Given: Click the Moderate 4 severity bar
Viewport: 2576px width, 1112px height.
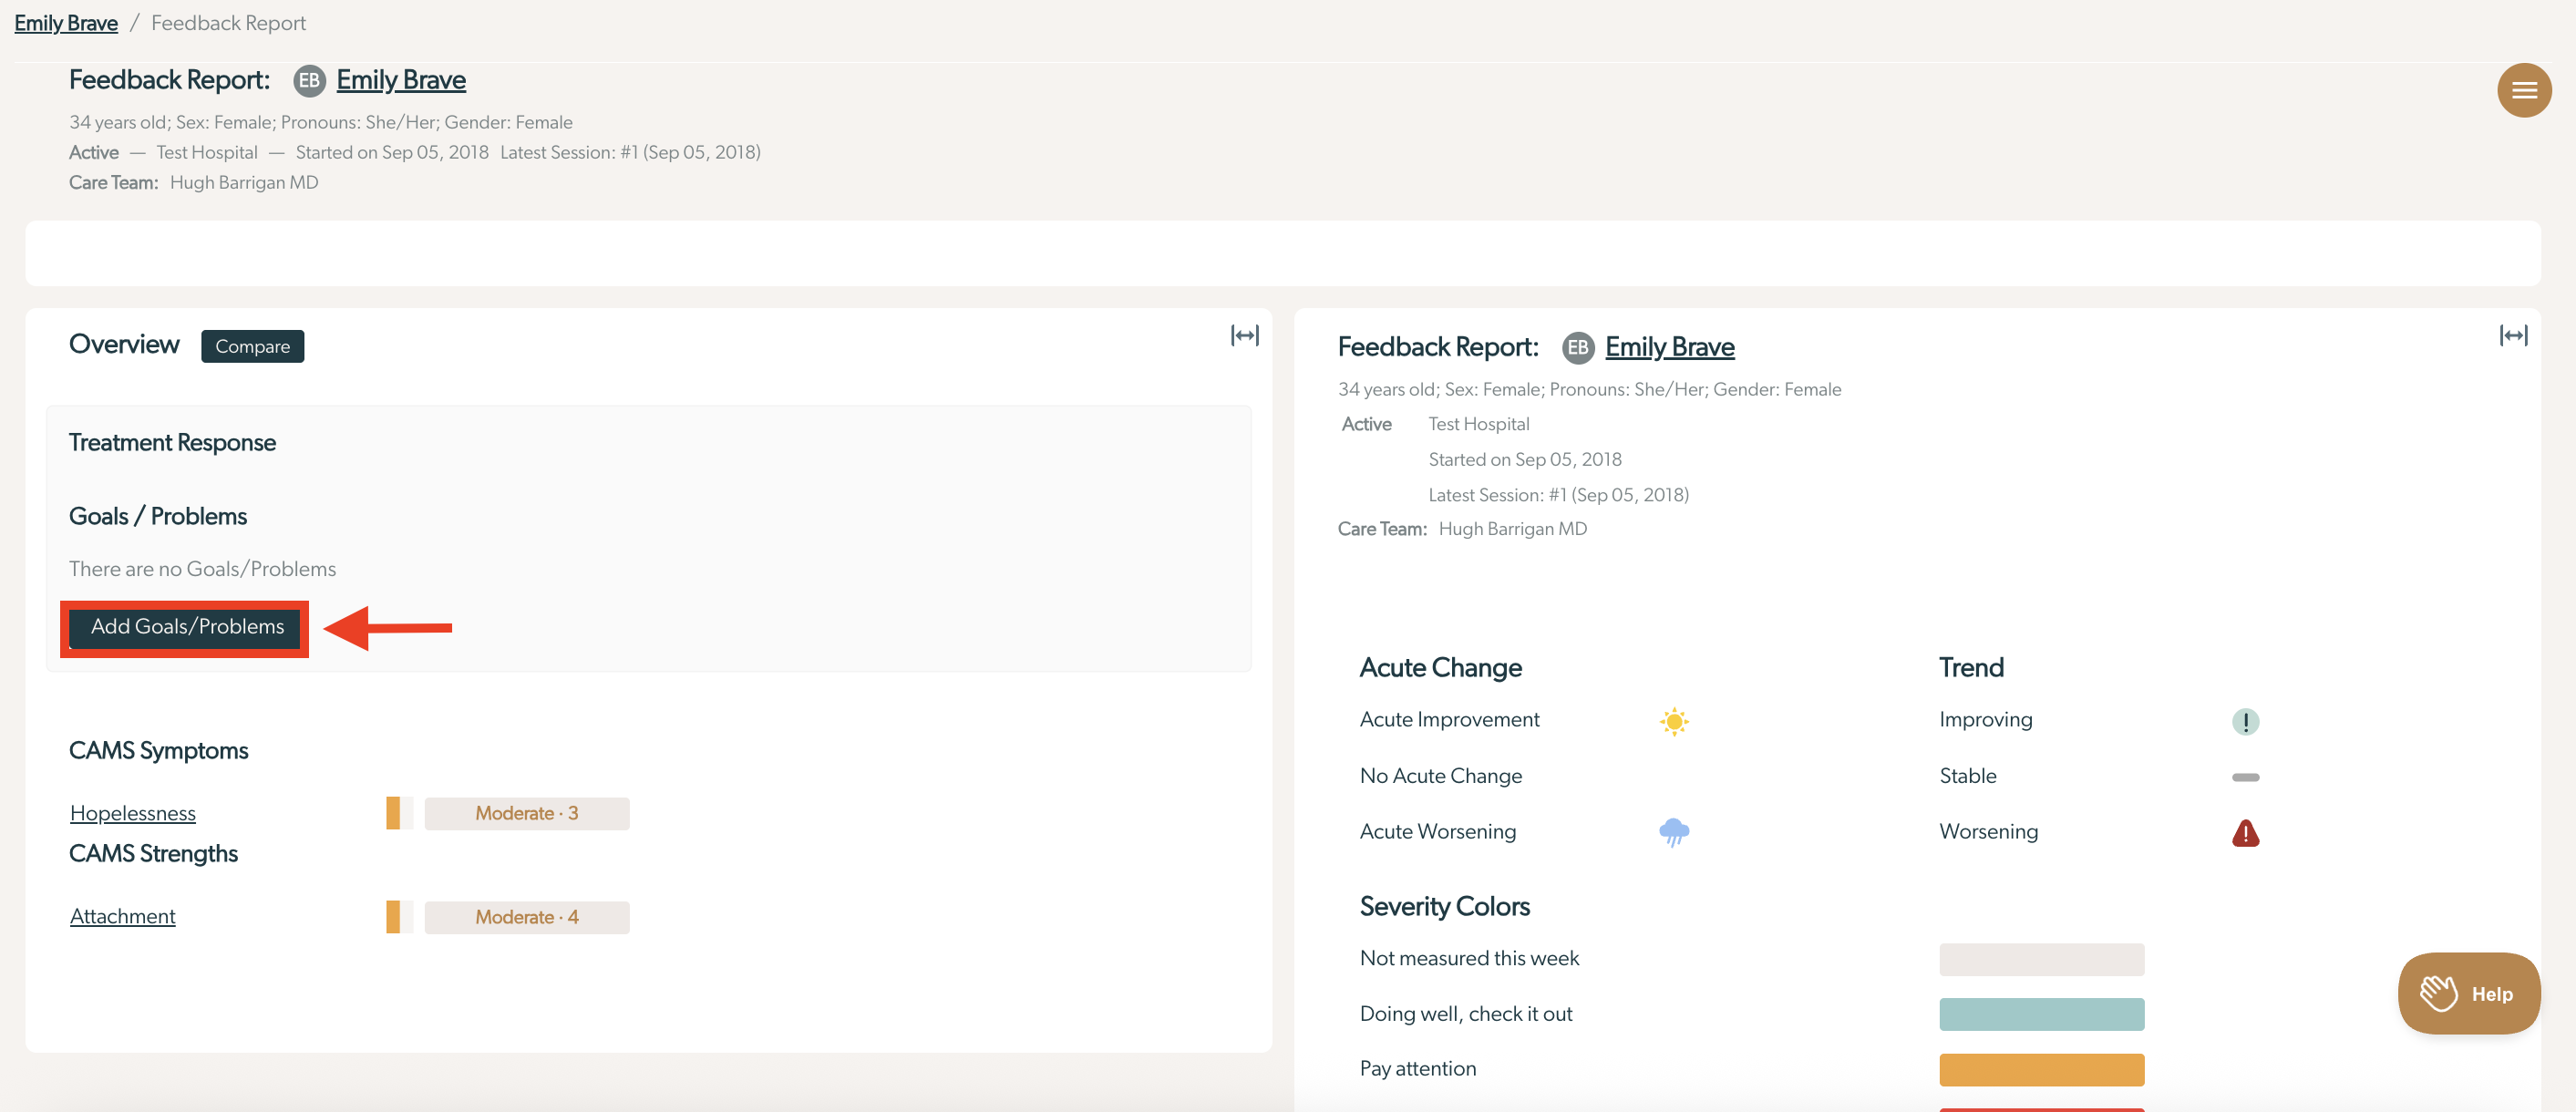Looking at the screenshot, I should tap(526, 917).
